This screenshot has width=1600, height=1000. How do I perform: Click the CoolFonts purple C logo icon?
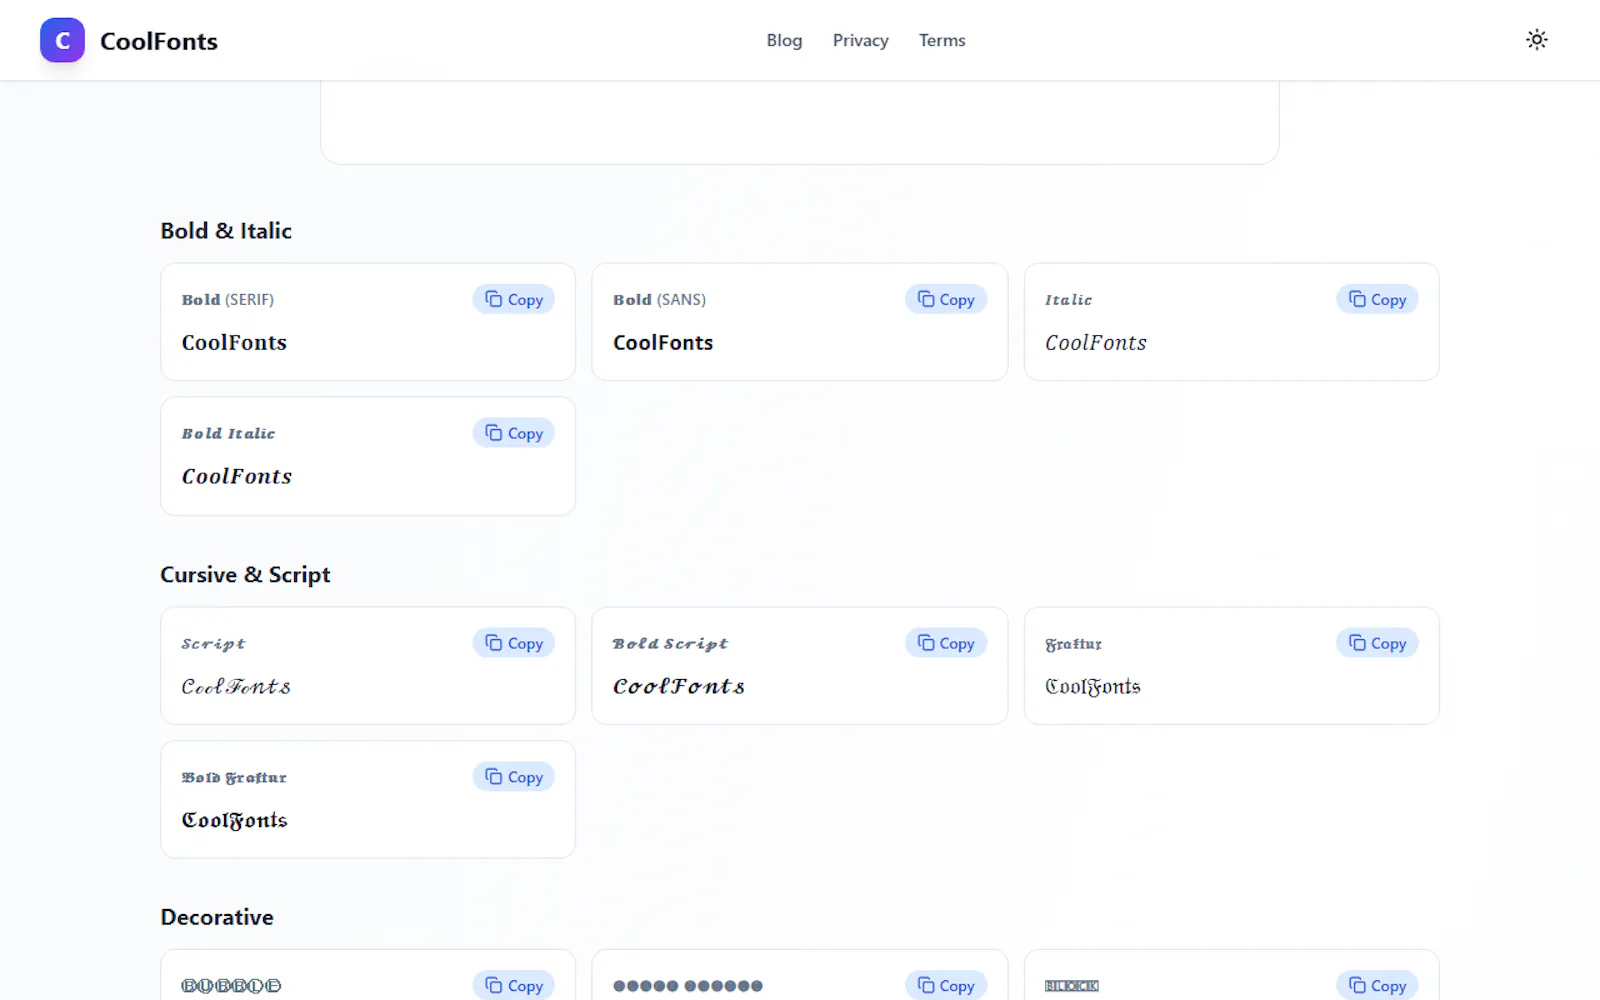pyautogui.click(x=62, y=40)
